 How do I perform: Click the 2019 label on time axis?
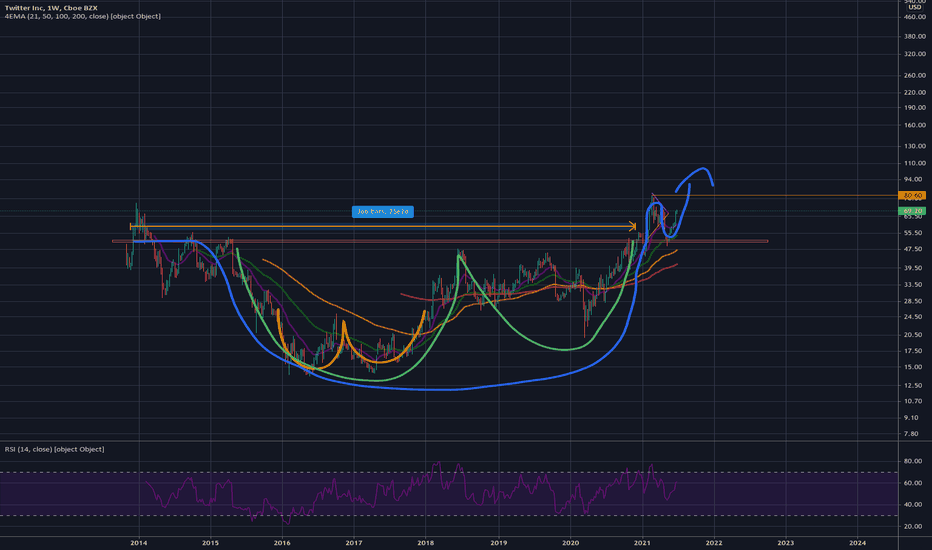(499, 542)
